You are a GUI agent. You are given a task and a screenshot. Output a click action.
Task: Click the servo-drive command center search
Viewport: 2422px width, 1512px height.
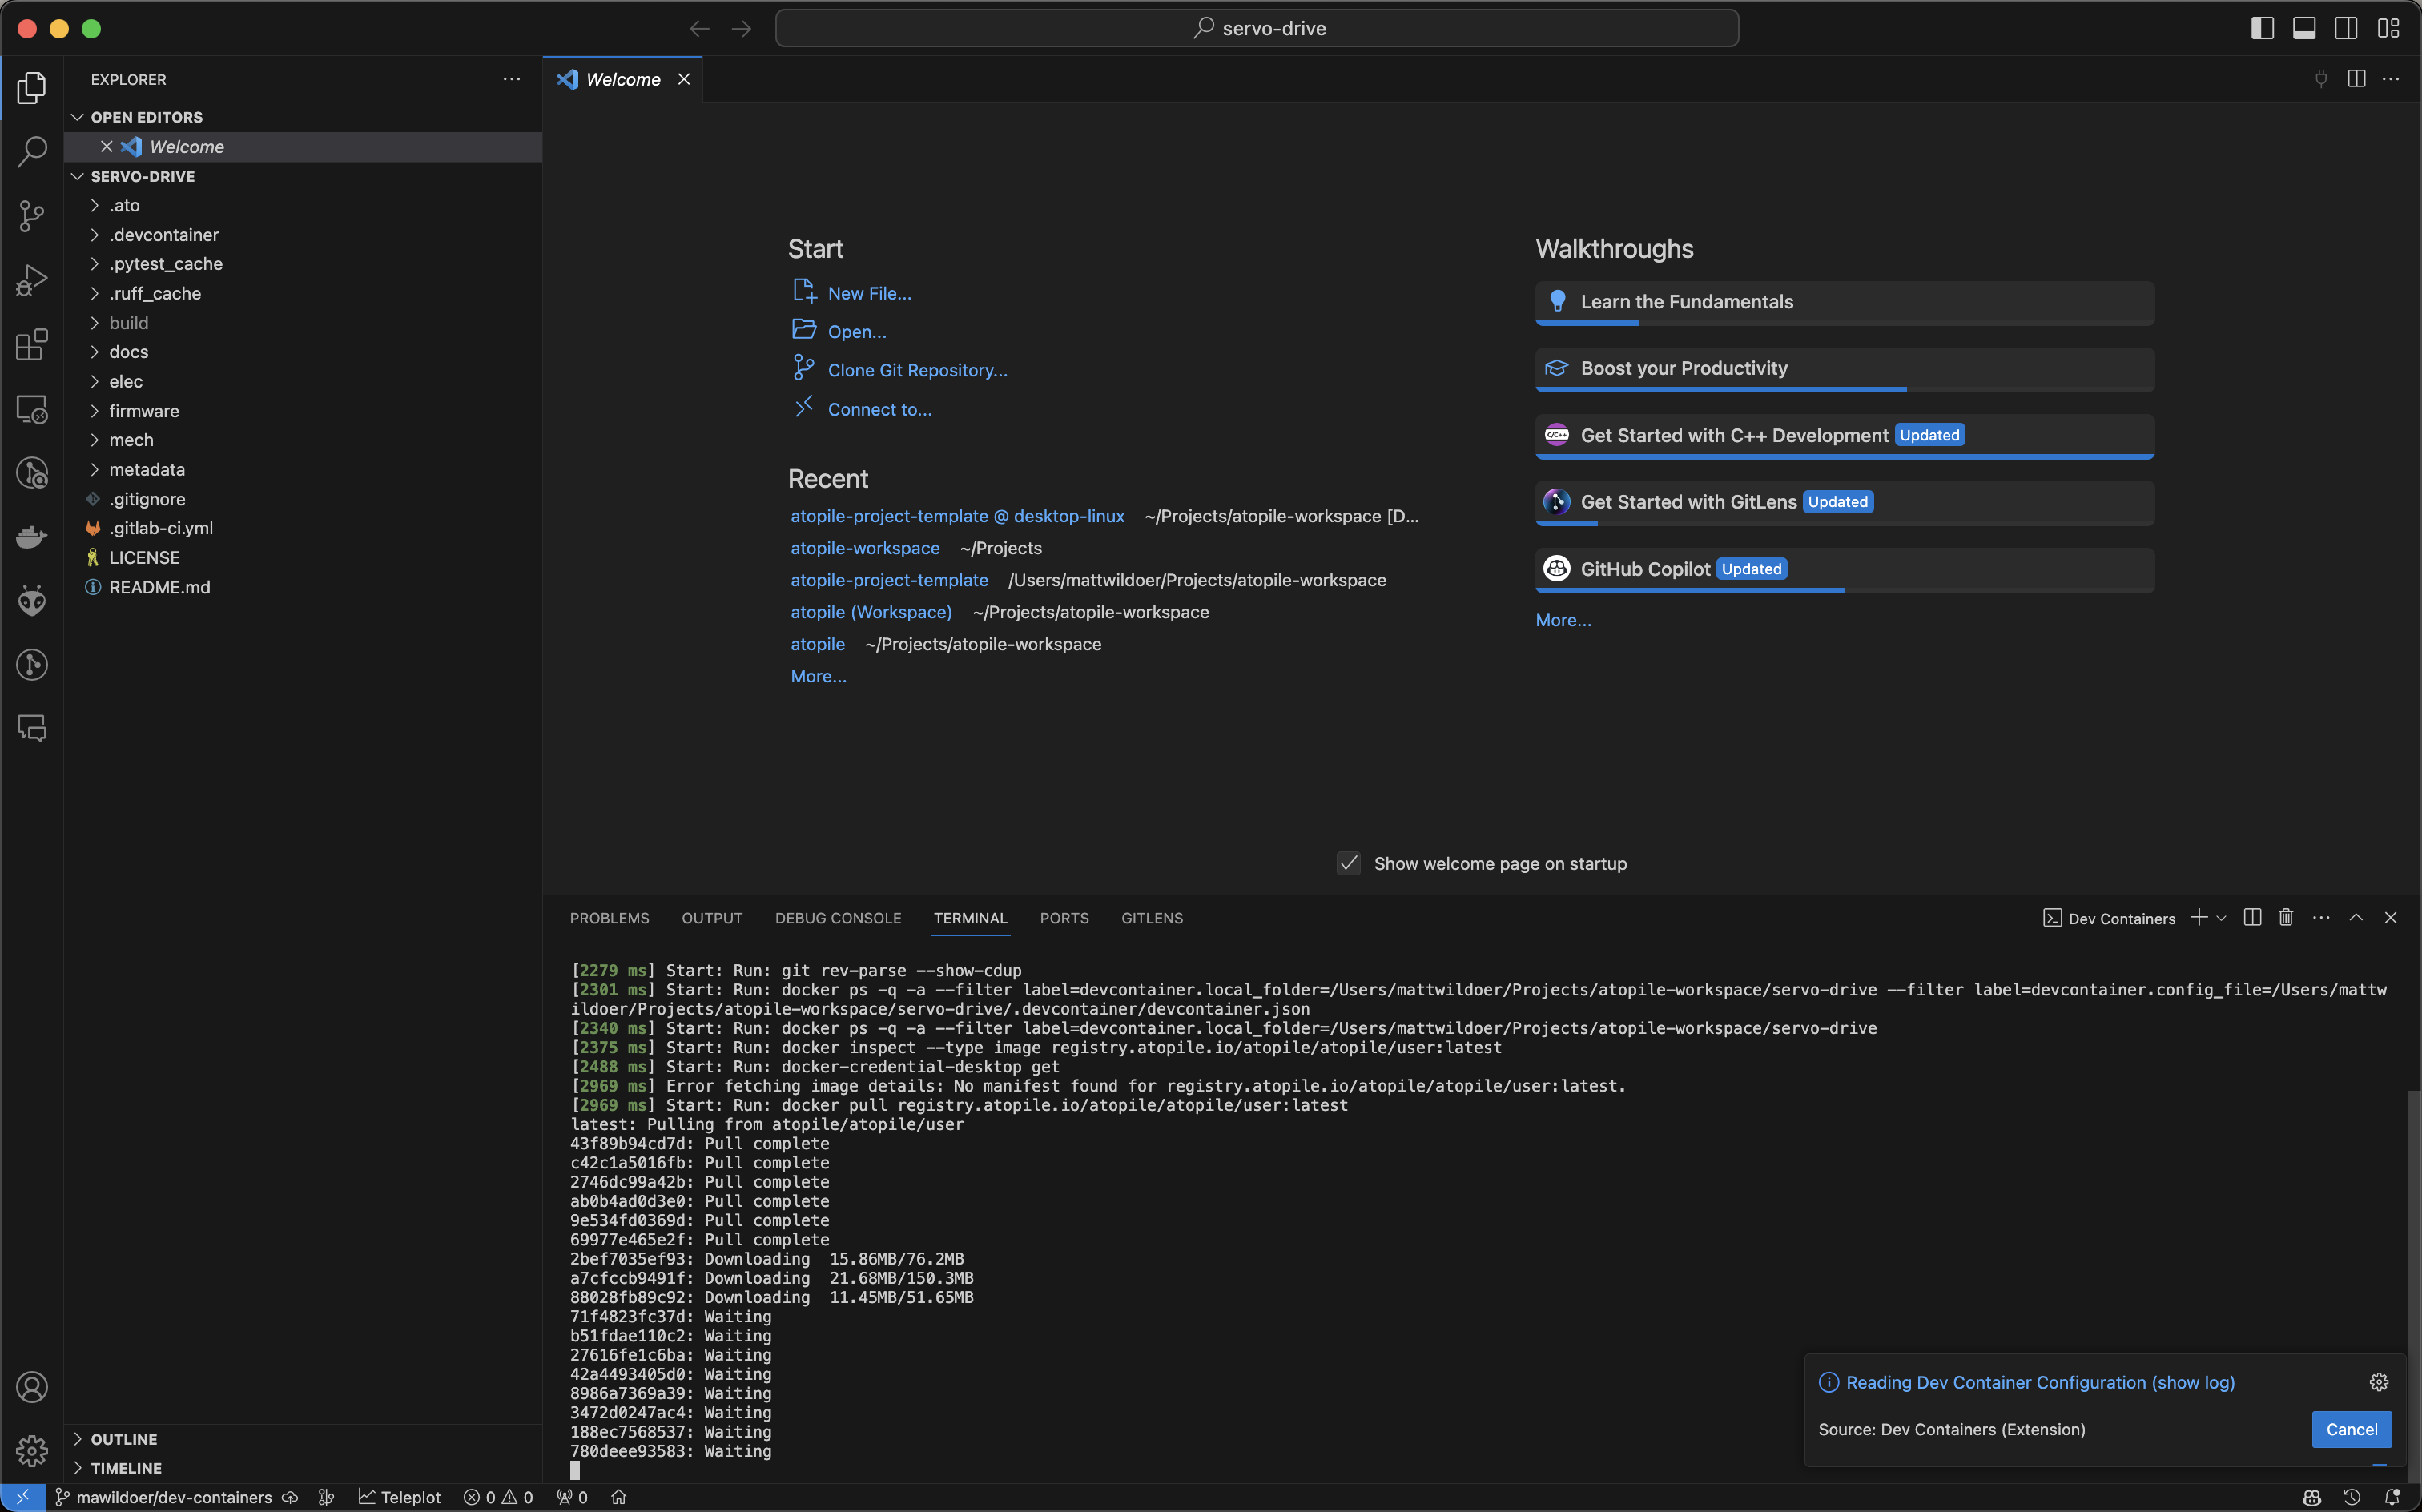(1257, 28)
